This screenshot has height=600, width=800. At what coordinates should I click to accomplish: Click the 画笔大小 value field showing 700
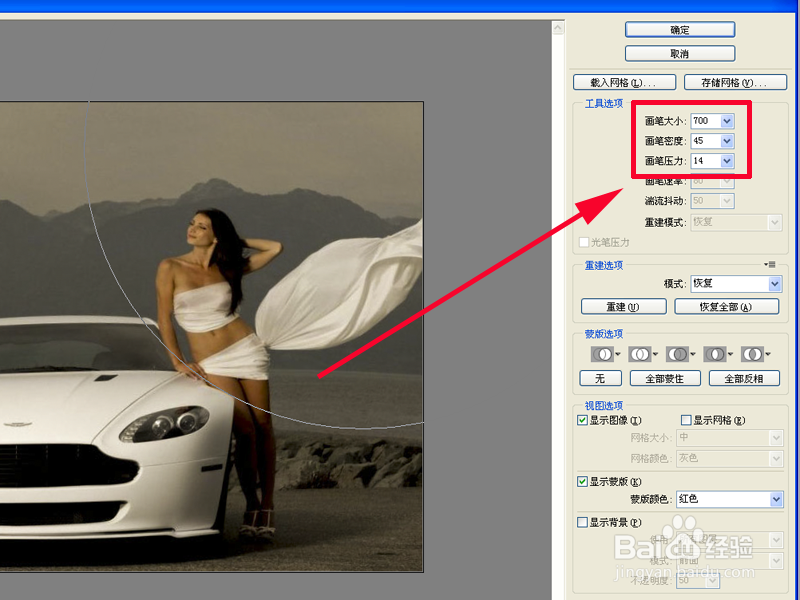click(706, 121)
